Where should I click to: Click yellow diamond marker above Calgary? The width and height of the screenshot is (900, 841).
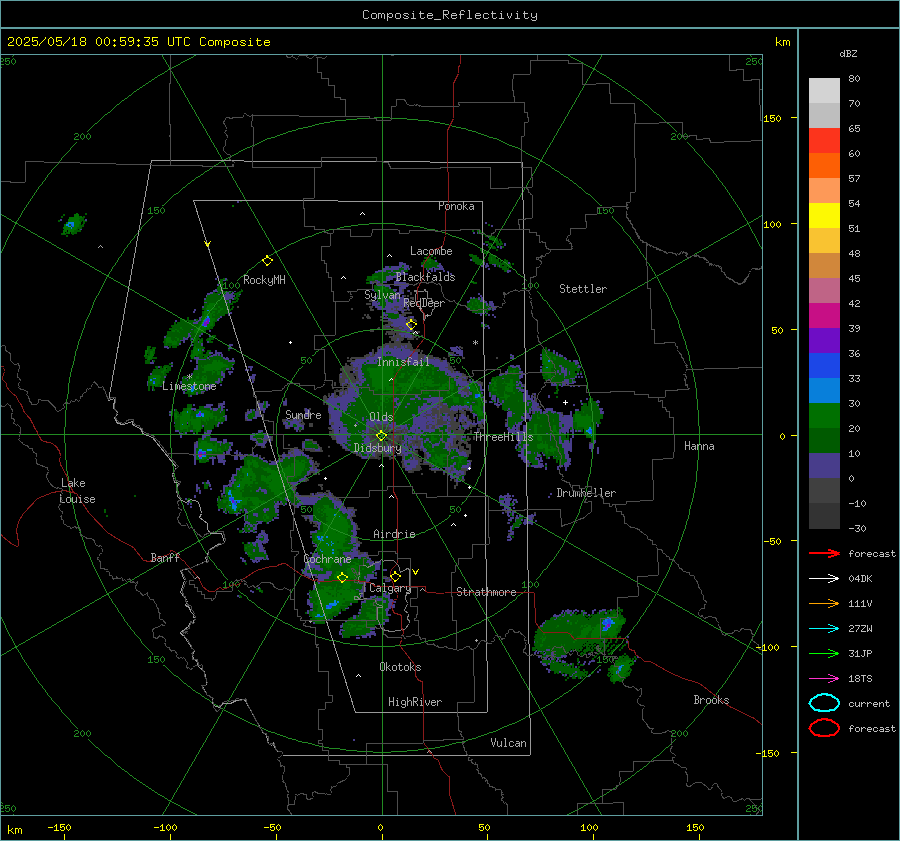395,576
